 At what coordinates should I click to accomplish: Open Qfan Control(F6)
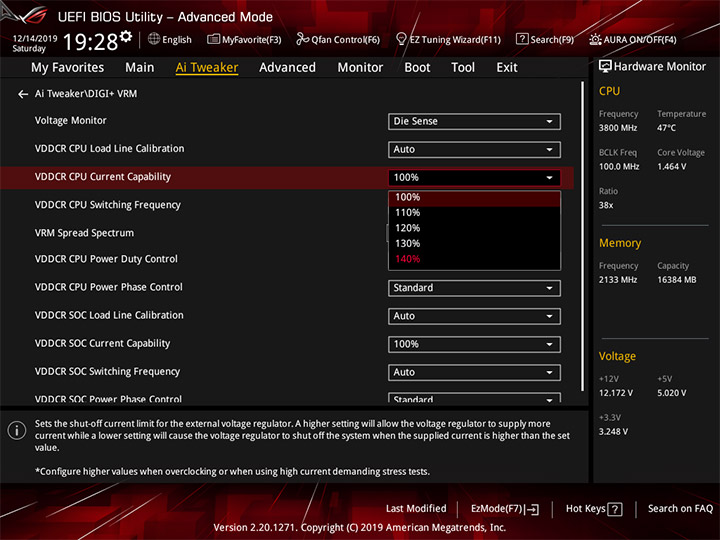[338, 39]
